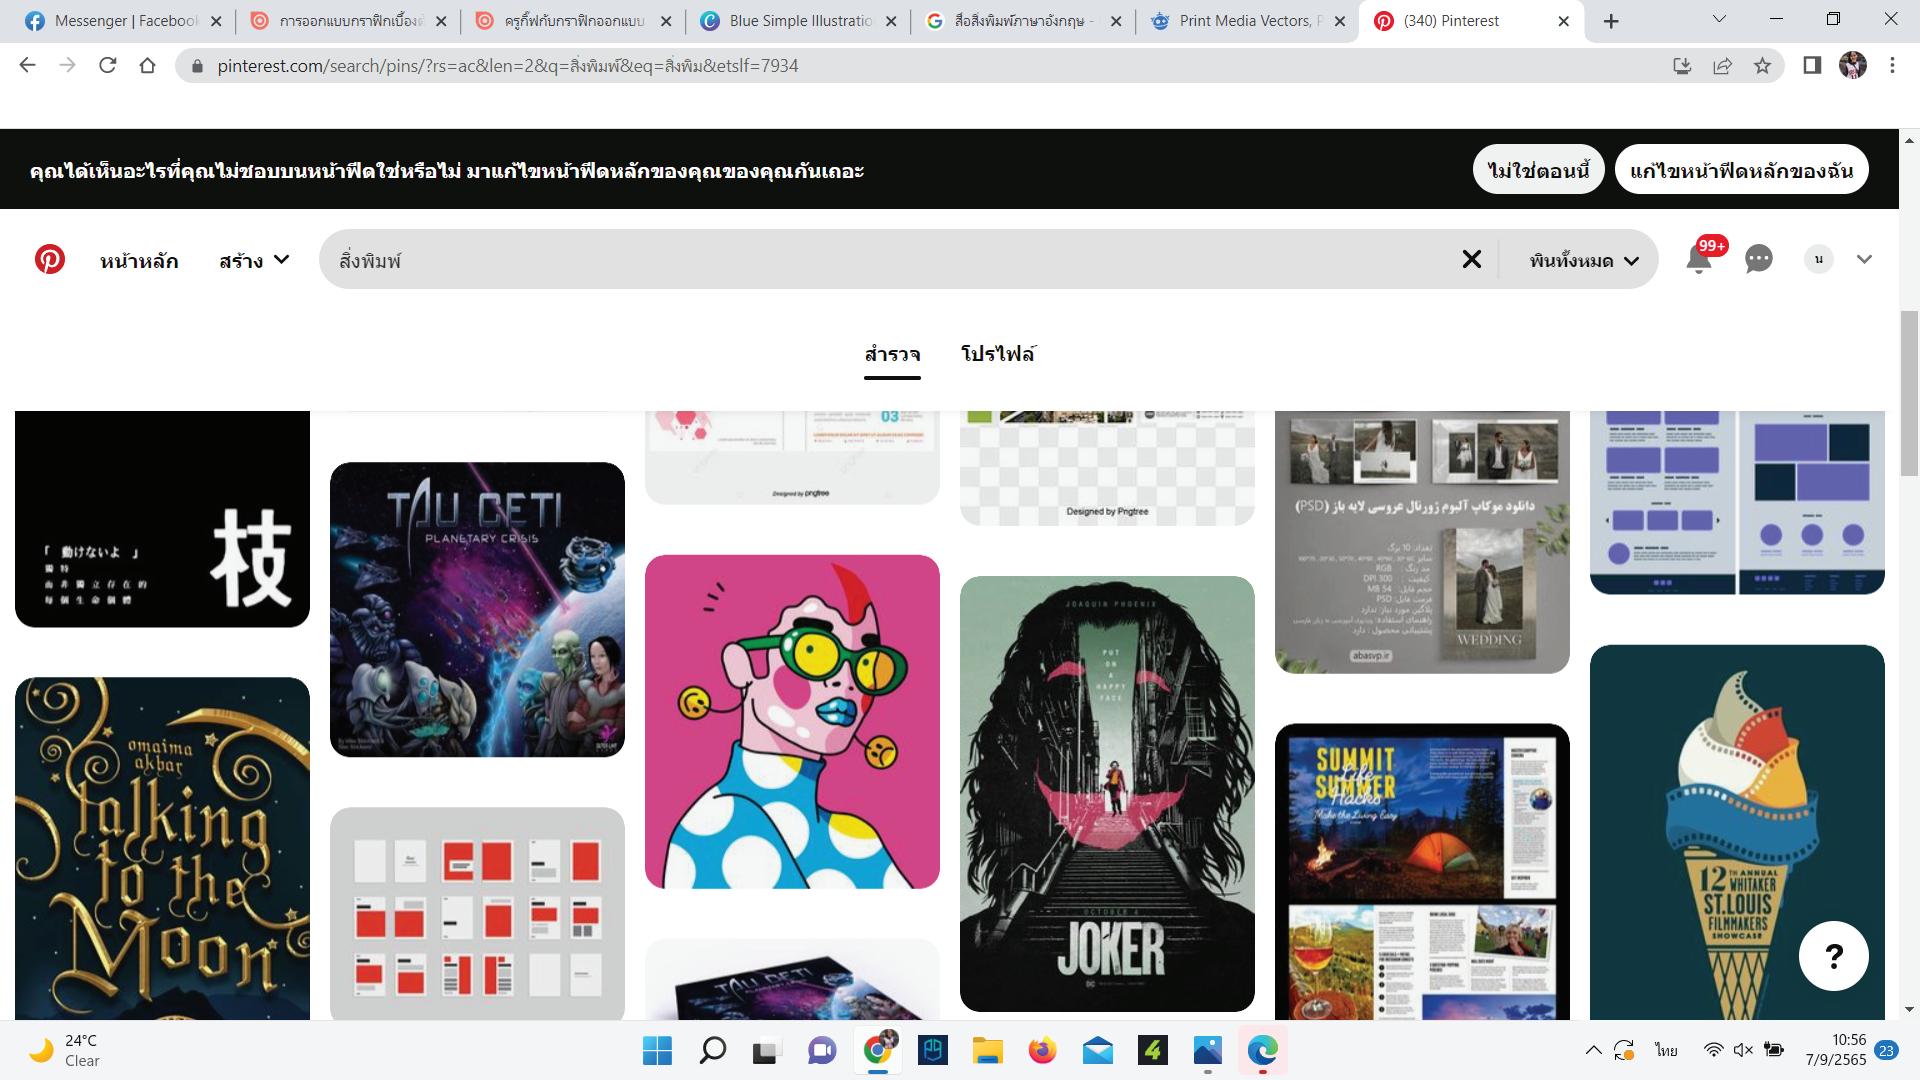Open the Talking to the Moon pin
Viewport: 1920px width, 1080px height.
tap(162, 849)
